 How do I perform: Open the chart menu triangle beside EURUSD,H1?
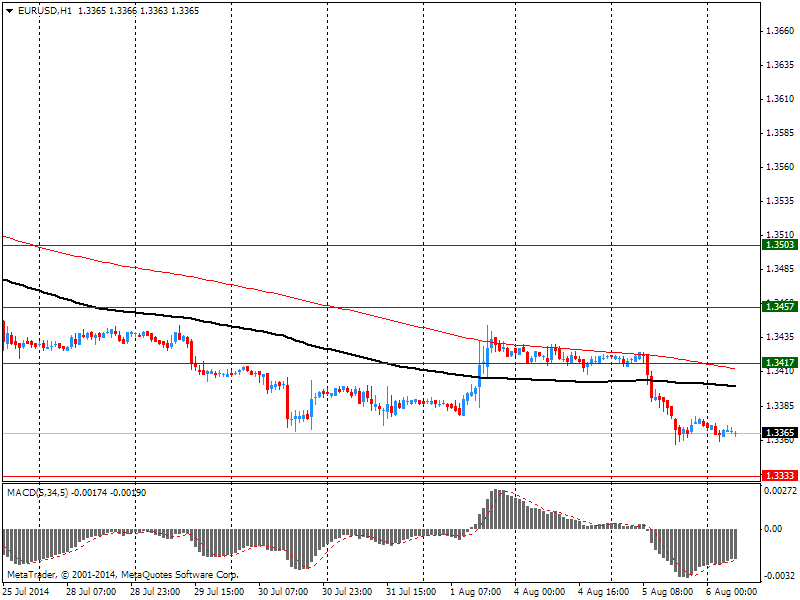(10, 11)
